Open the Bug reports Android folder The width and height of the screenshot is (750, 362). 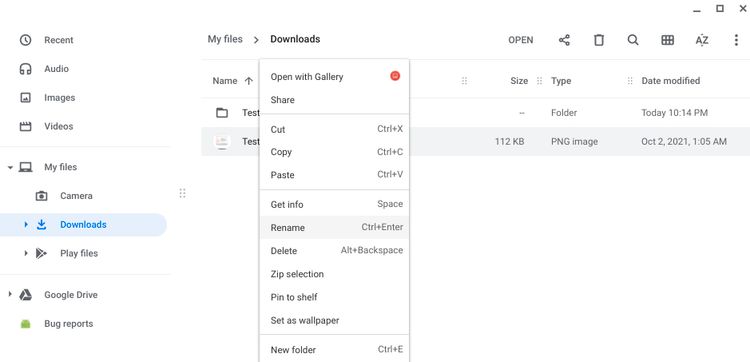click(x=68, y=324)
